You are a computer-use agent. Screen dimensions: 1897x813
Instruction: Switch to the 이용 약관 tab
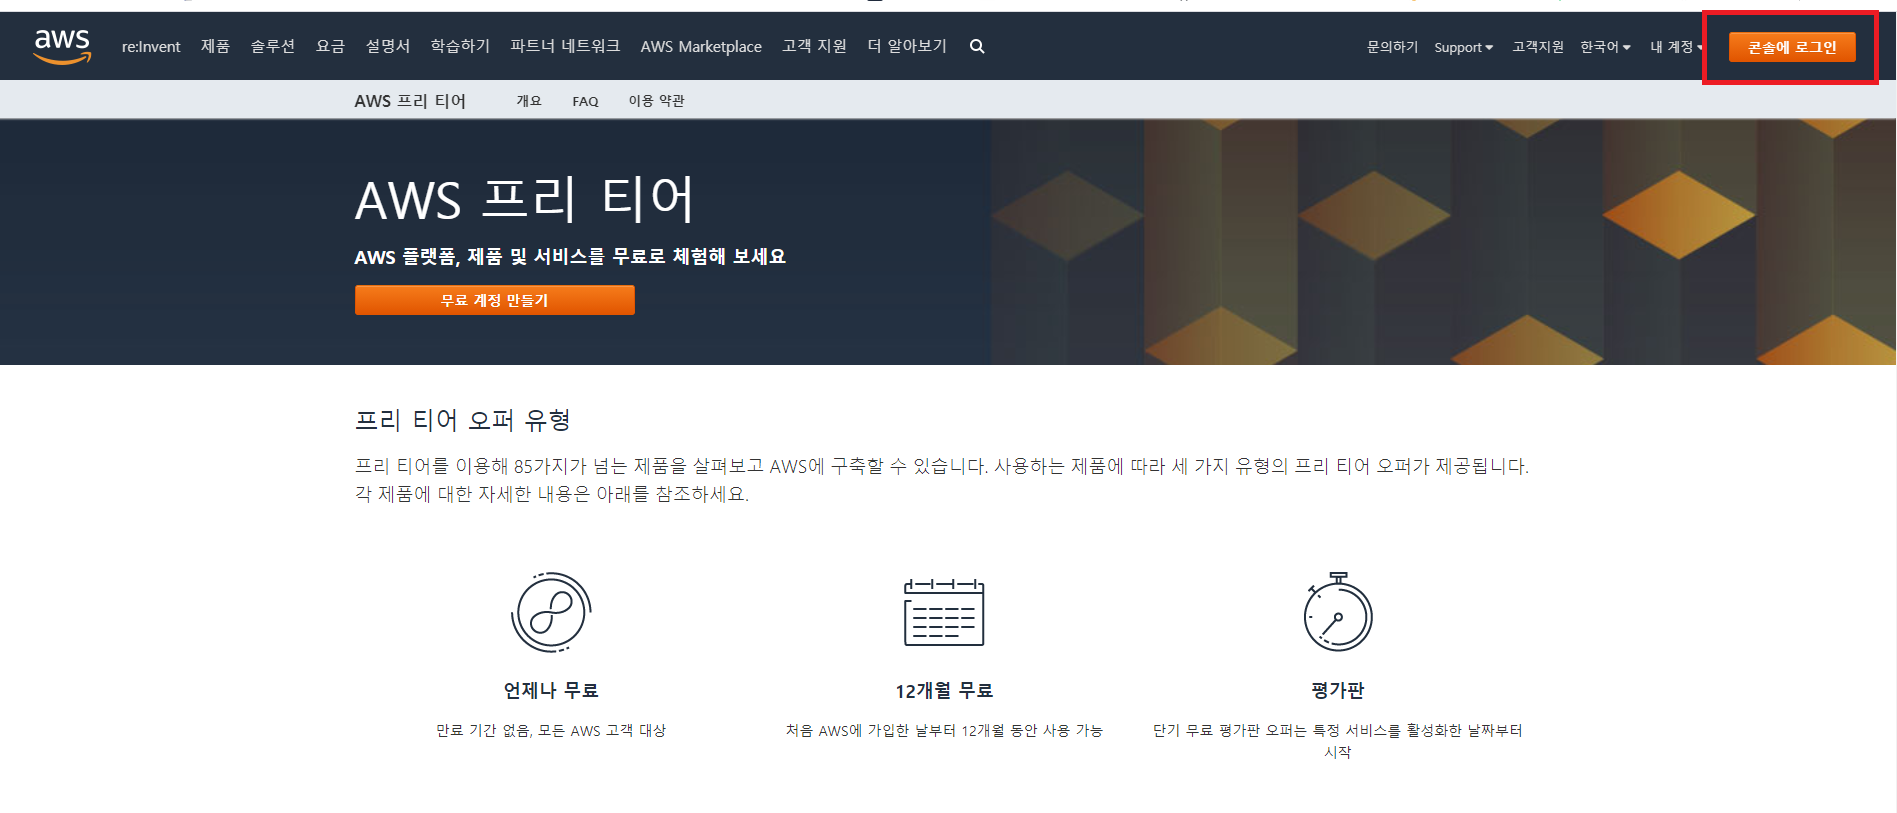[x=656, y=101]
